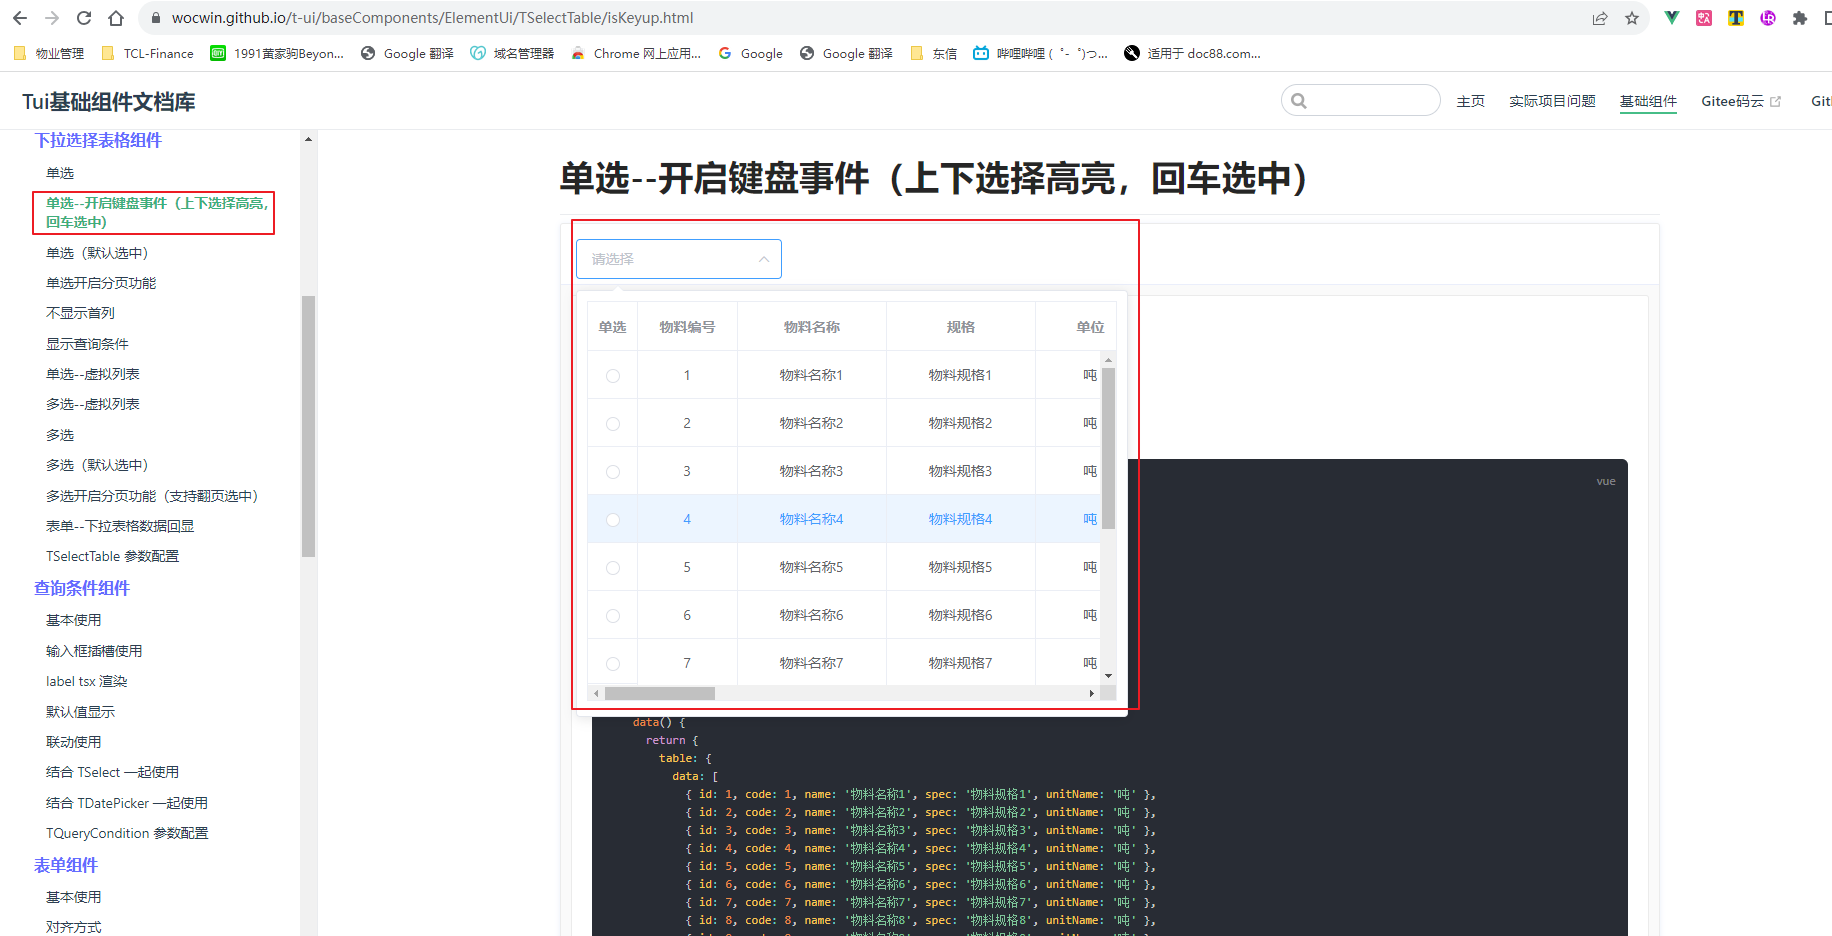1832x936 pixels.
Task: Click the sidebar vertical scrollbar thumb
Action: [x=308, y=426]
